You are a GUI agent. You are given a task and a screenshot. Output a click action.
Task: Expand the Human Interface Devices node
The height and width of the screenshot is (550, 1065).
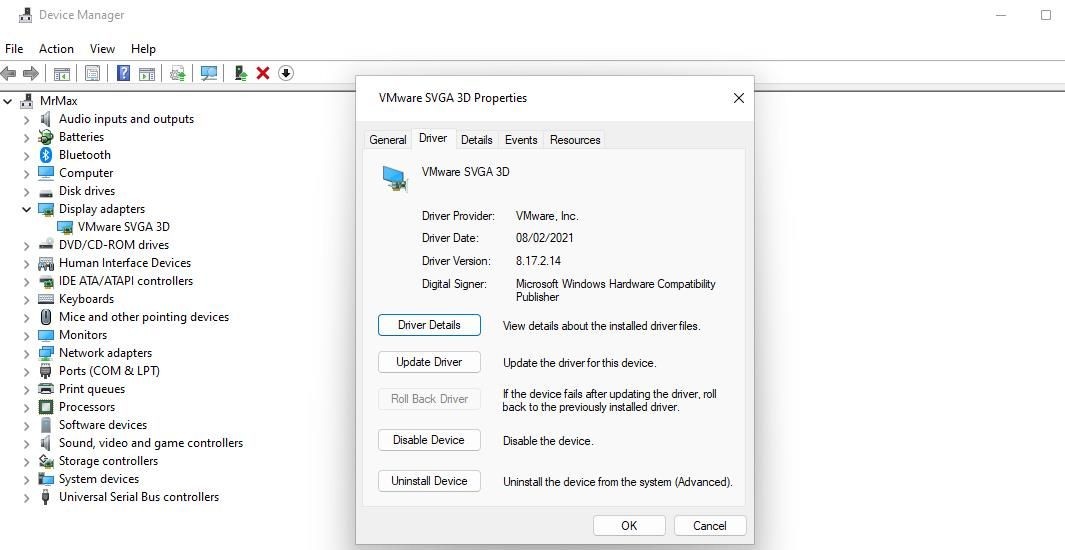26,263
